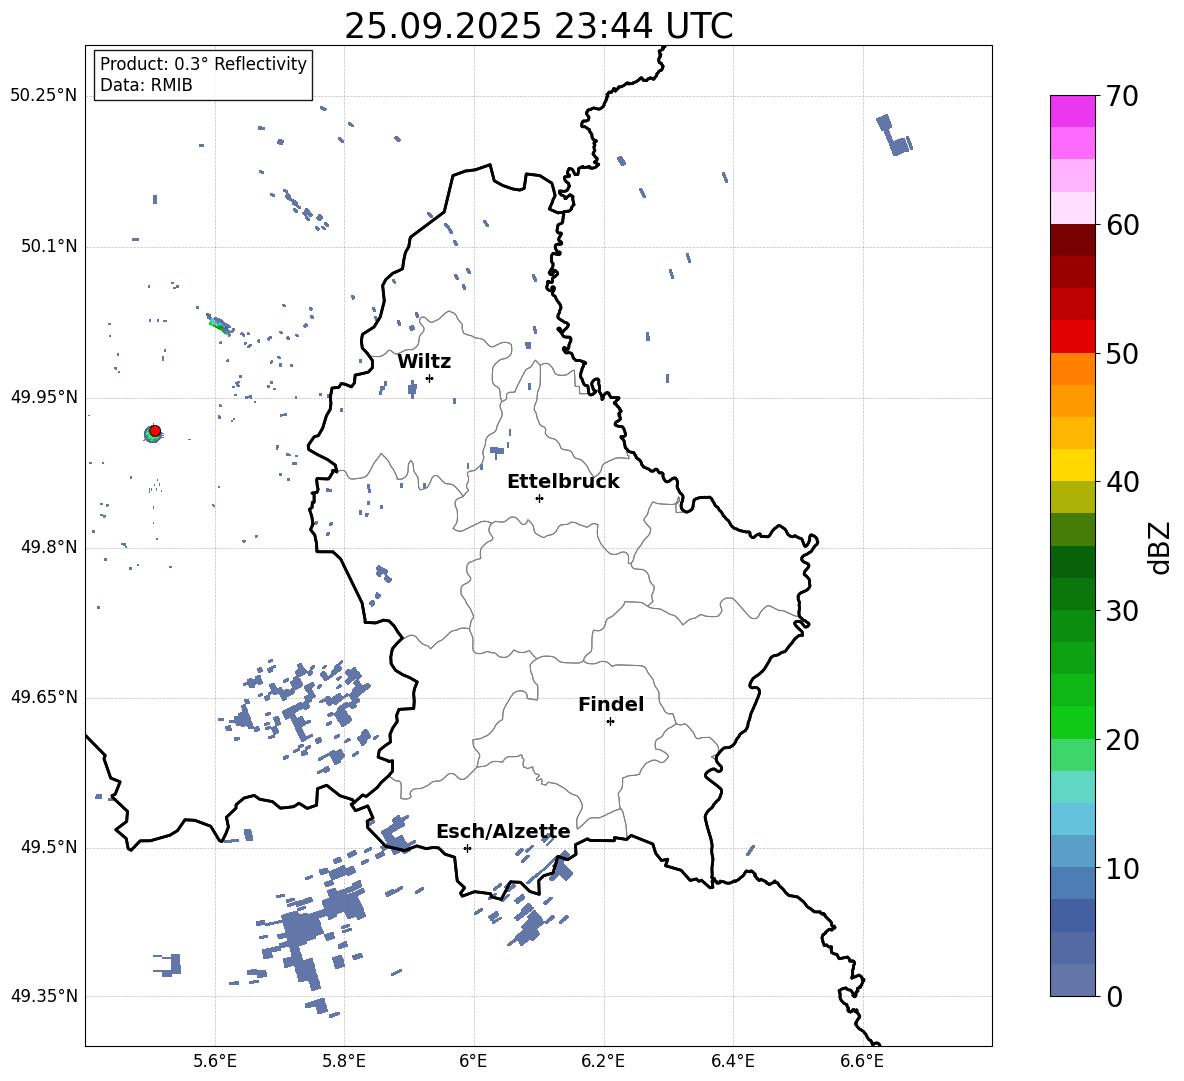Click the 5.6°E longitude label
The image size is (1184, 1081).
click(x=214, y=1061)
